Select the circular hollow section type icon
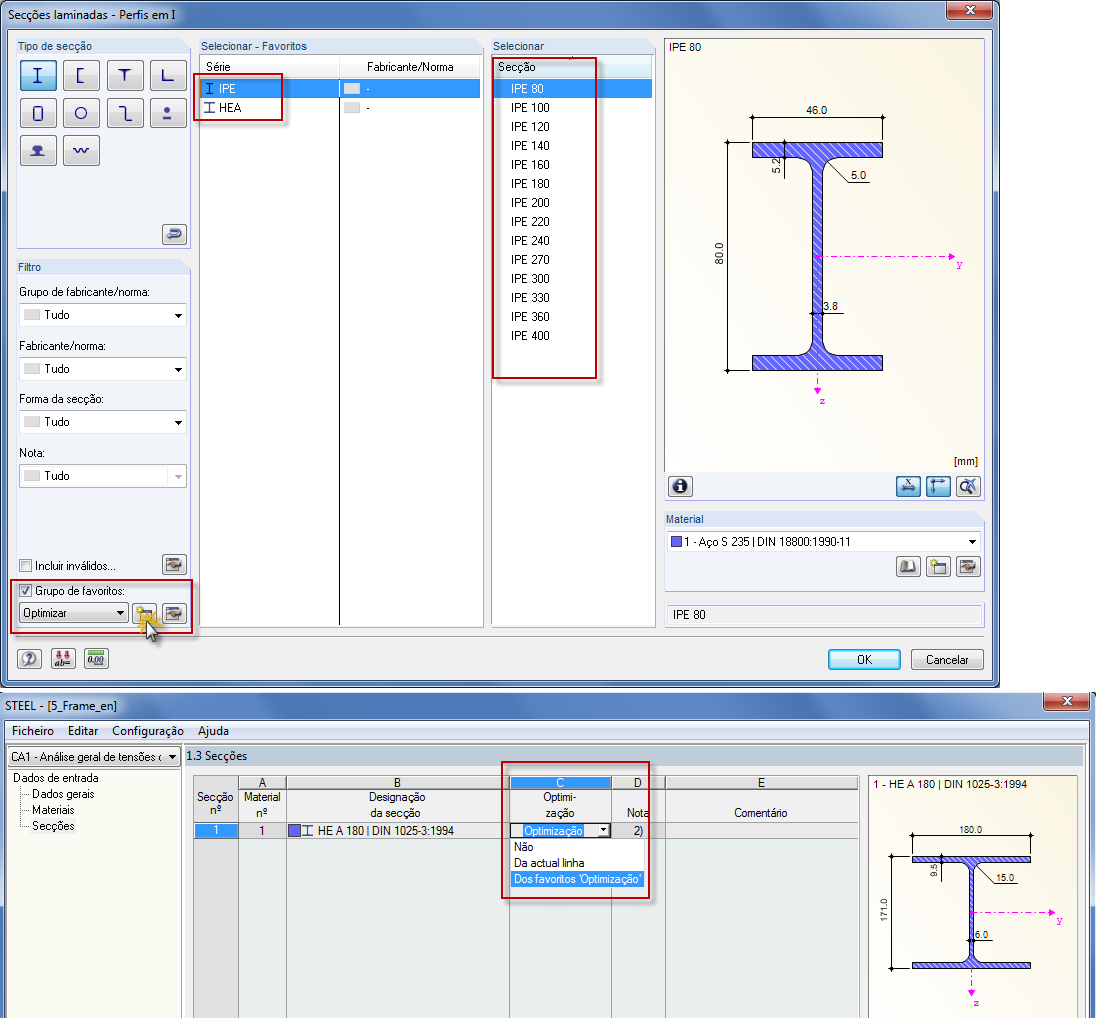This screenshot has width=1098, height=1022. pos(81,113)
